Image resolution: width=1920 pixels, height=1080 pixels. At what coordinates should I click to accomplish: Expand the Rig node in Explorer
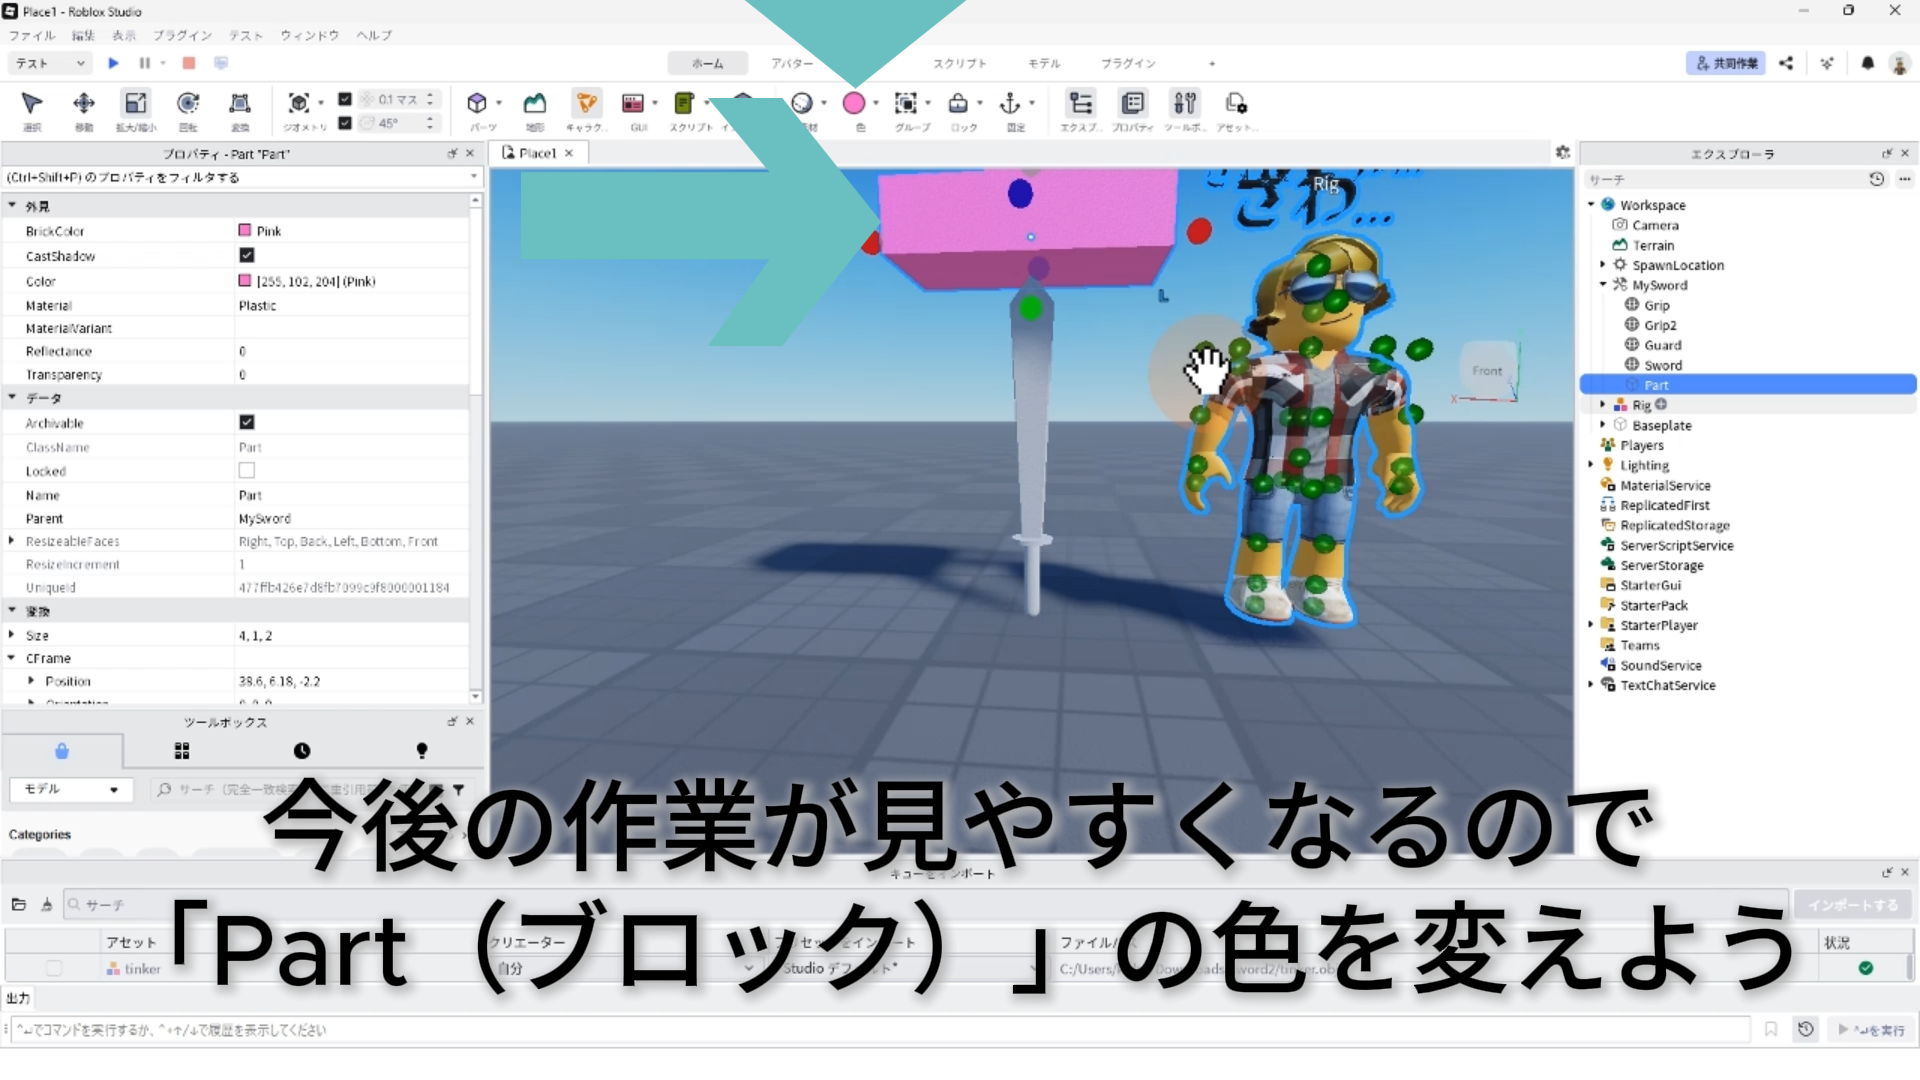pyautogui.click(x=1603, y=405)
